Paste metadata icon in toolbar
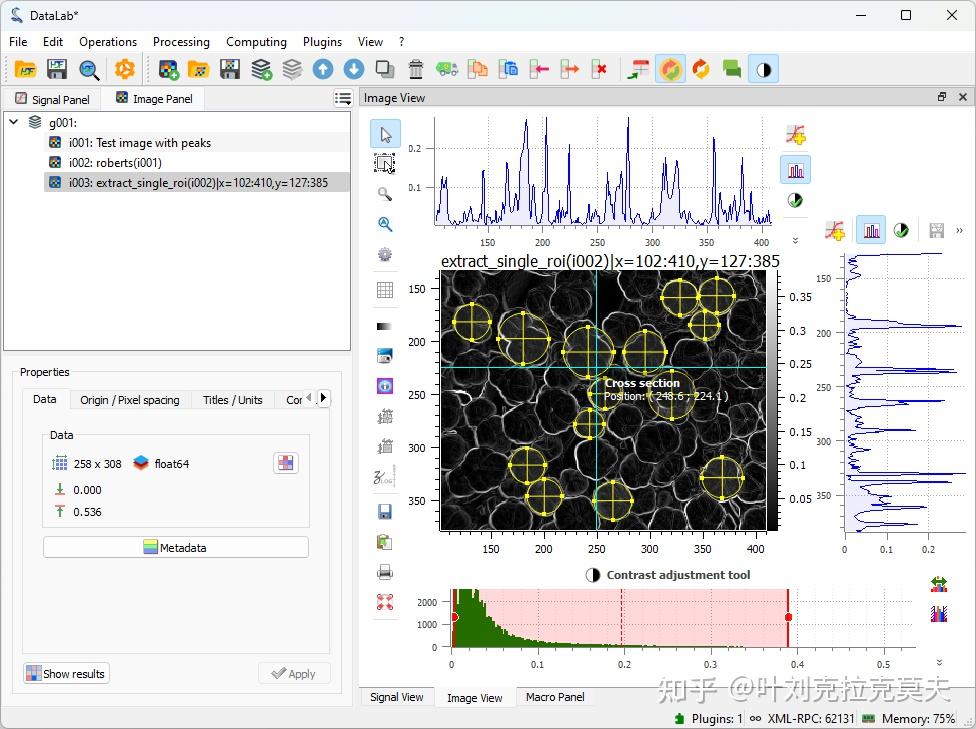 (509, 69)
